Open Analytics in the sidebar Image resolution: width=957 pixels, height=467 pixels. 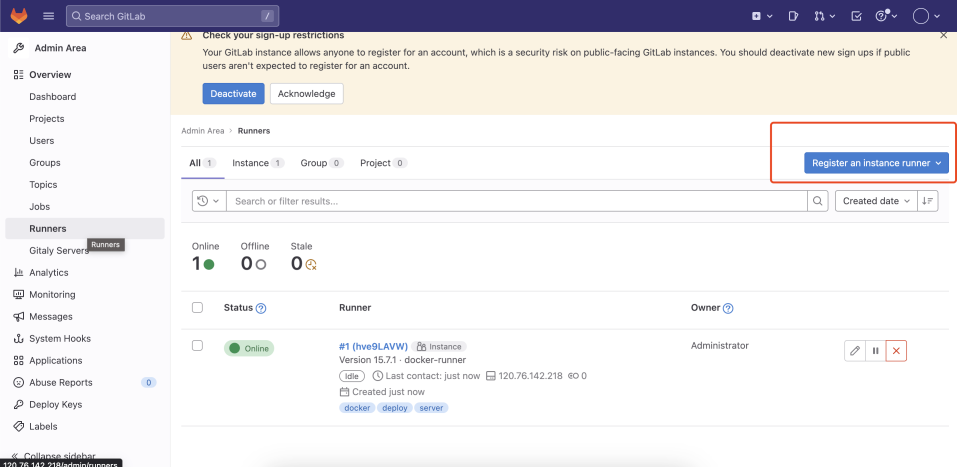coord(85,272)
